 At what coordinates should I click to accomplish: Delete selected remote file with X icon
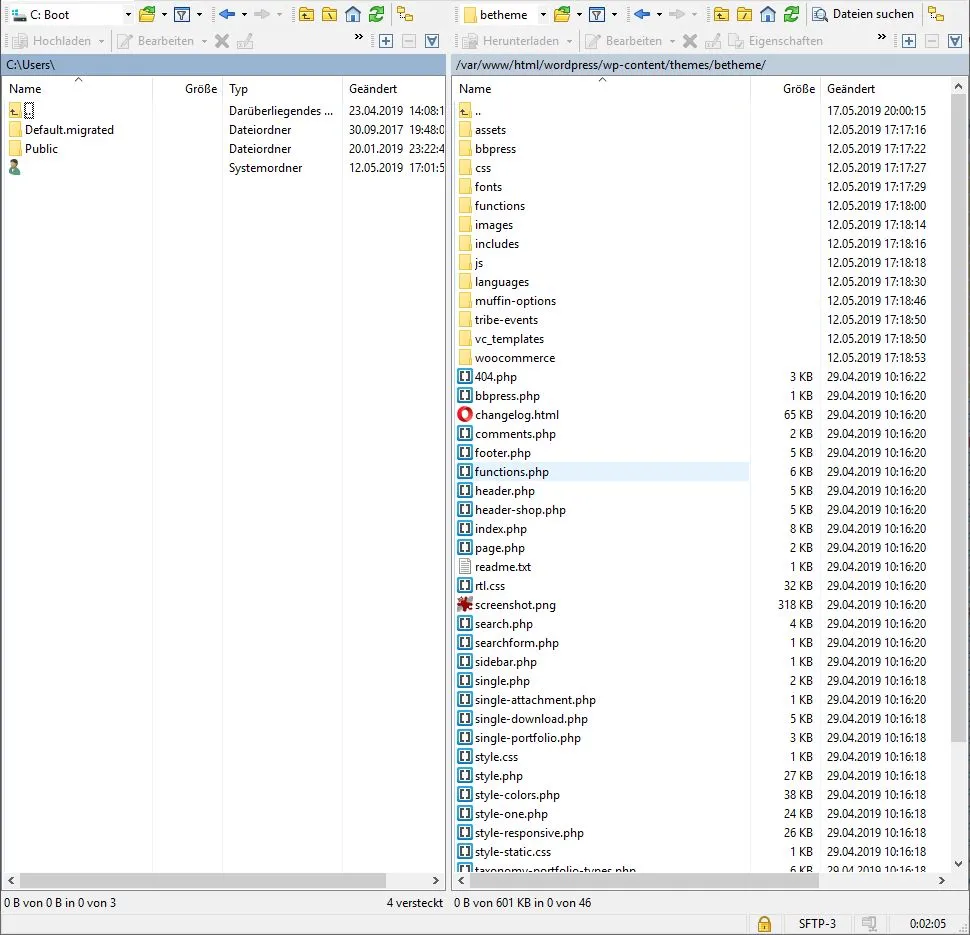[x=690, y=41]
